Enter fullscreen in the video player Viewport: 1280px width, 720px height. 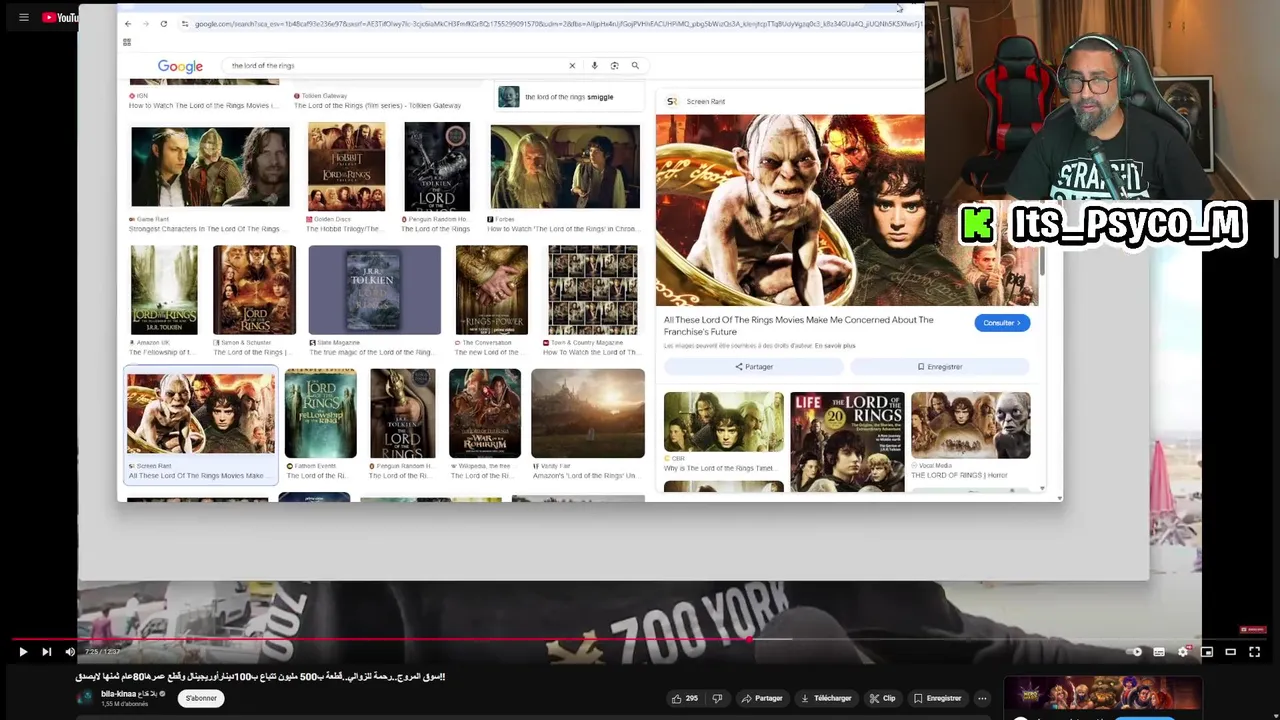click(1255, 652)
